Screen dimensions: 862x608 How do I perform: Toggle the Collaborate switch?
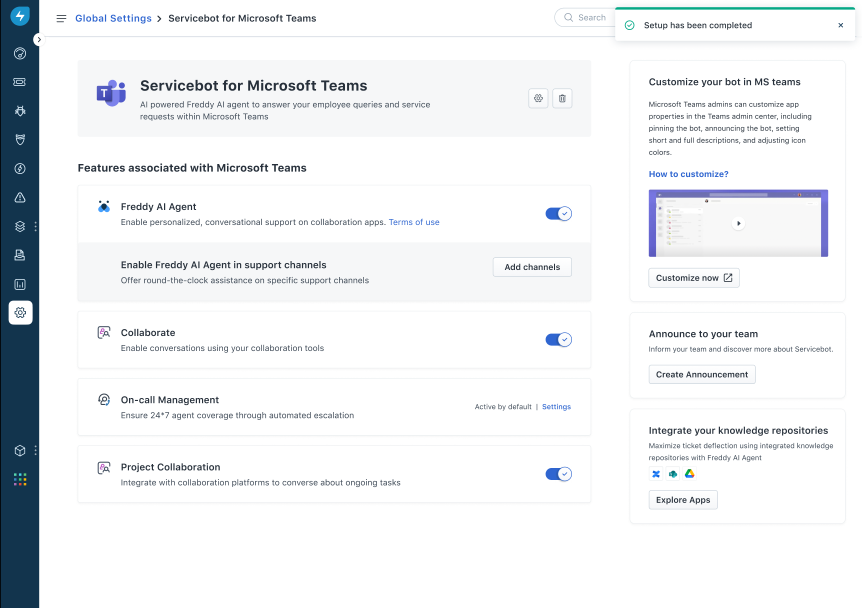pyautogui.click(x=559, y=340)
